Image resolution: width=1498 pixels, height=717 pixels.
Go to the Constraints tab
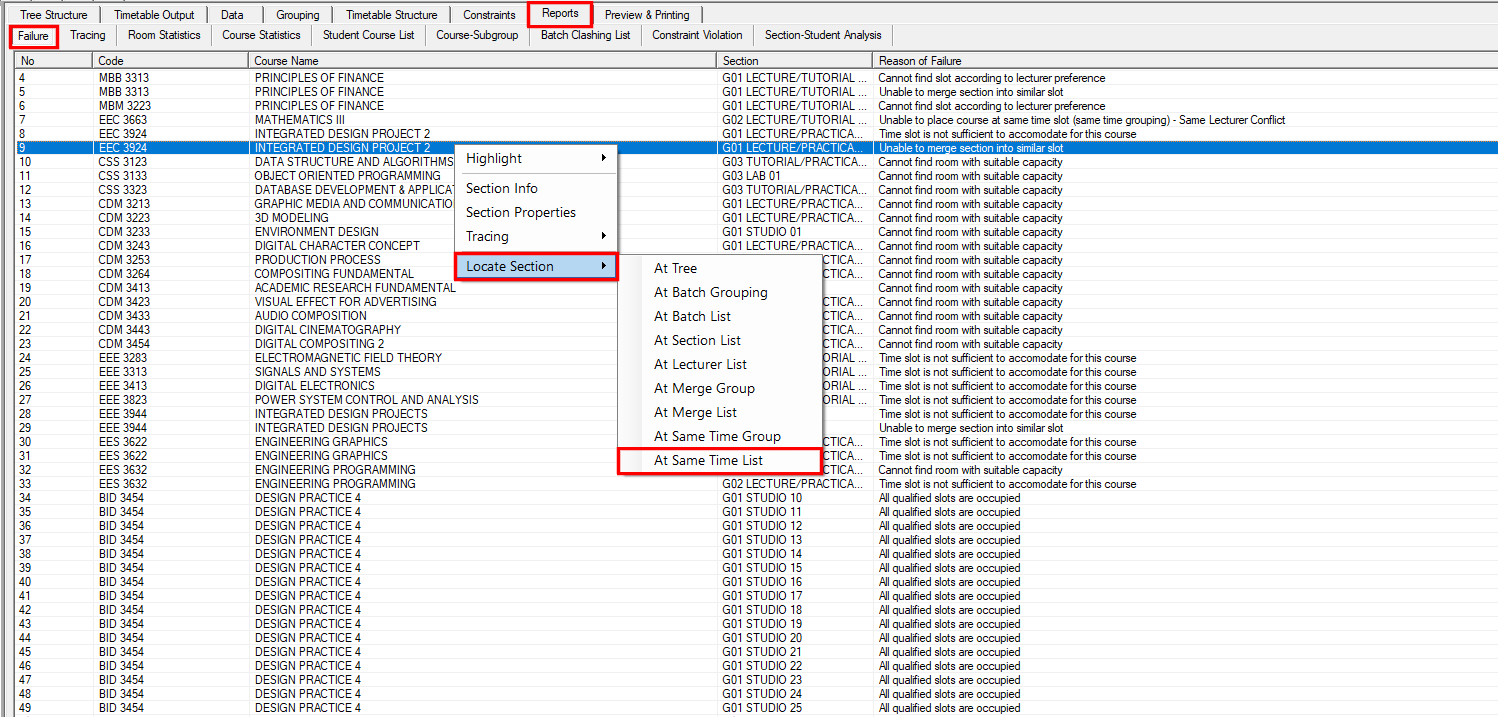[x=489, y=15]
